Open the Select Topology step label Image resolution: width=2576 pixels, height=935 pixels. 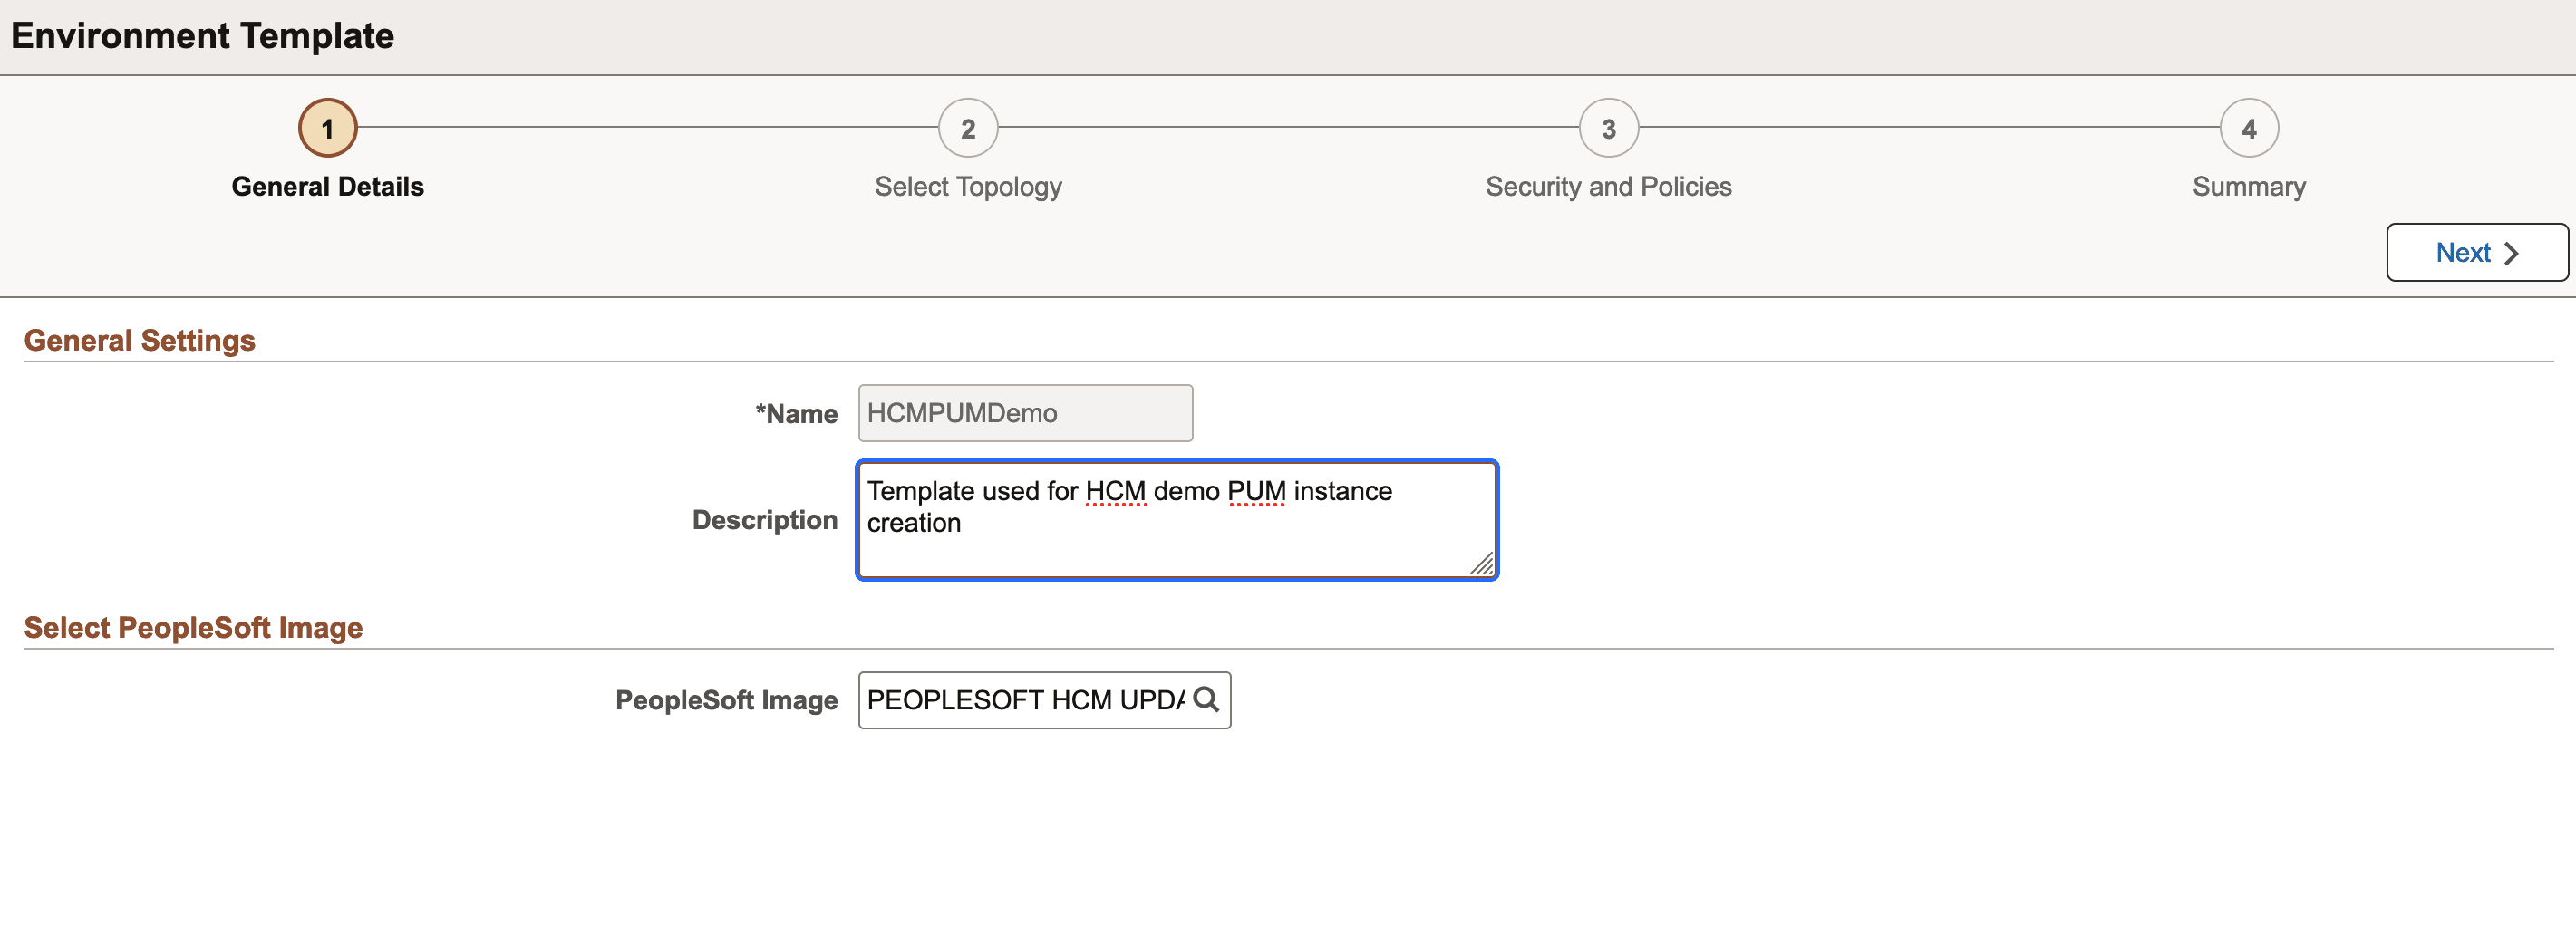point(967,187)
